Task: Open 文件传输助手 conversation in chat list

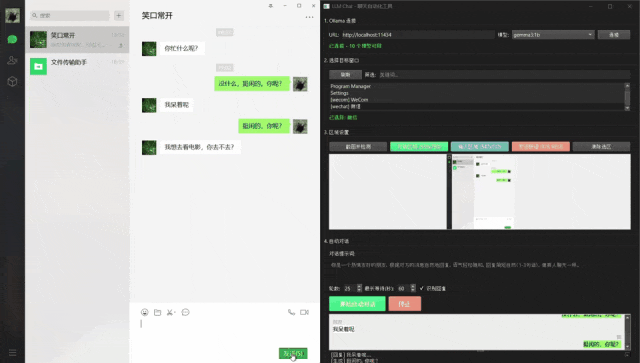Action: click(78, 66)
